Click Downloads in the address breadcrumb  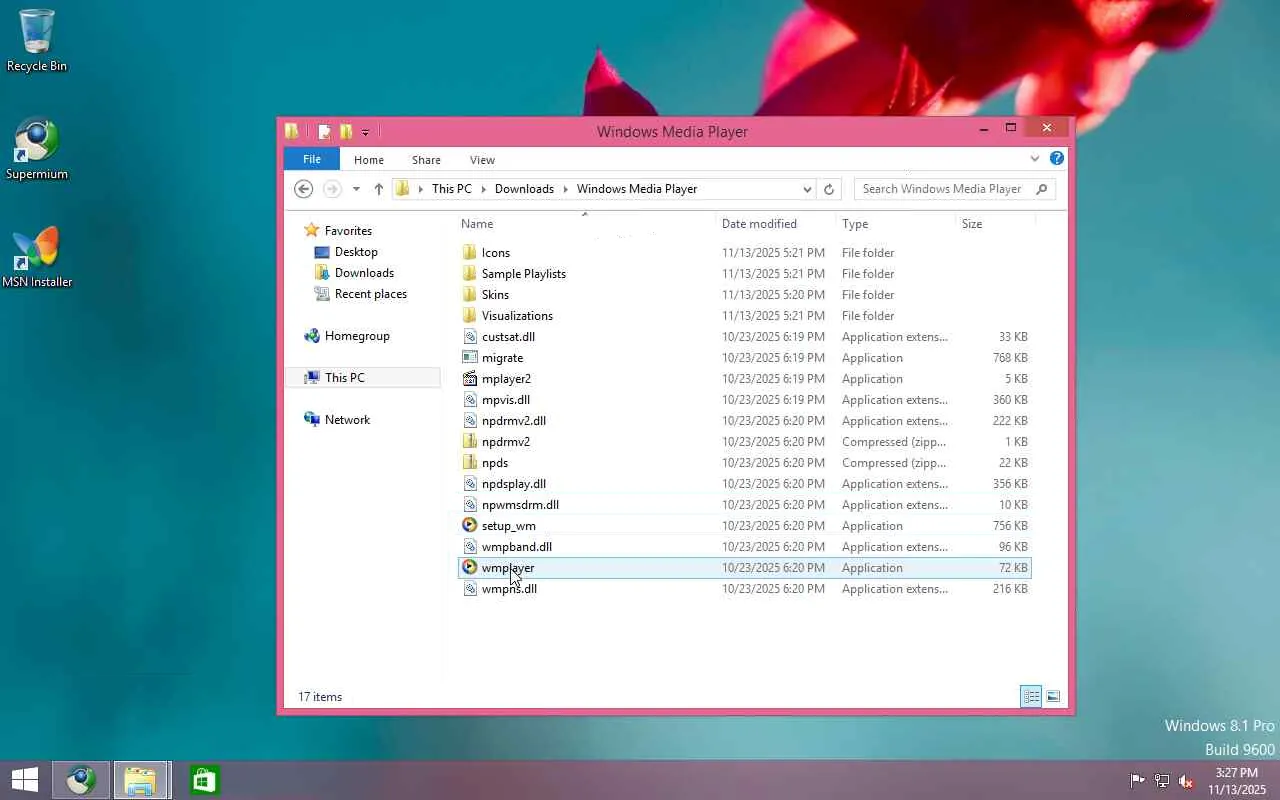click(524, 189)
